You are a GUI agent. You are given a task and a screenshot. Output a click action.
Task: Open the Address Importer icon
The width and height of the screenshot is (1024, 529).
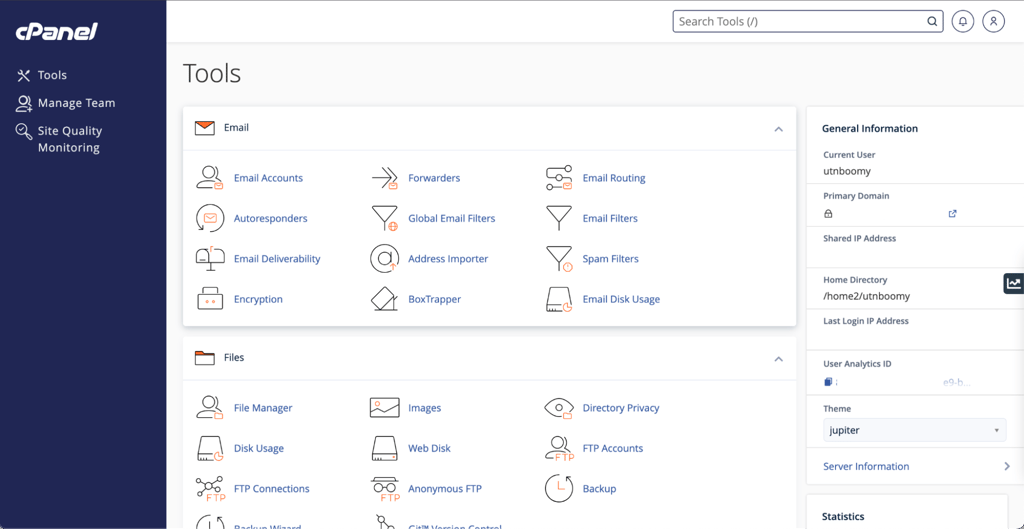(x=385, y=259)
